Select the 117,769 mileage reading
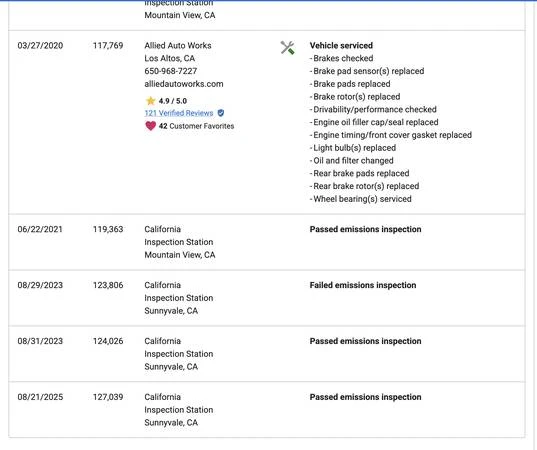 click(x=108, y=46)
